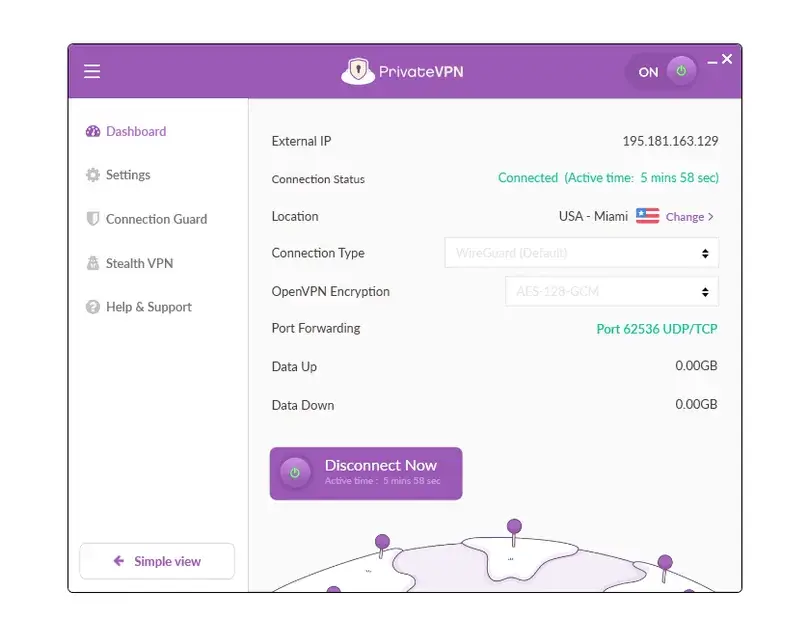
Task: Click the Dashboard gauge icon
Action: [x=93, y=131]
